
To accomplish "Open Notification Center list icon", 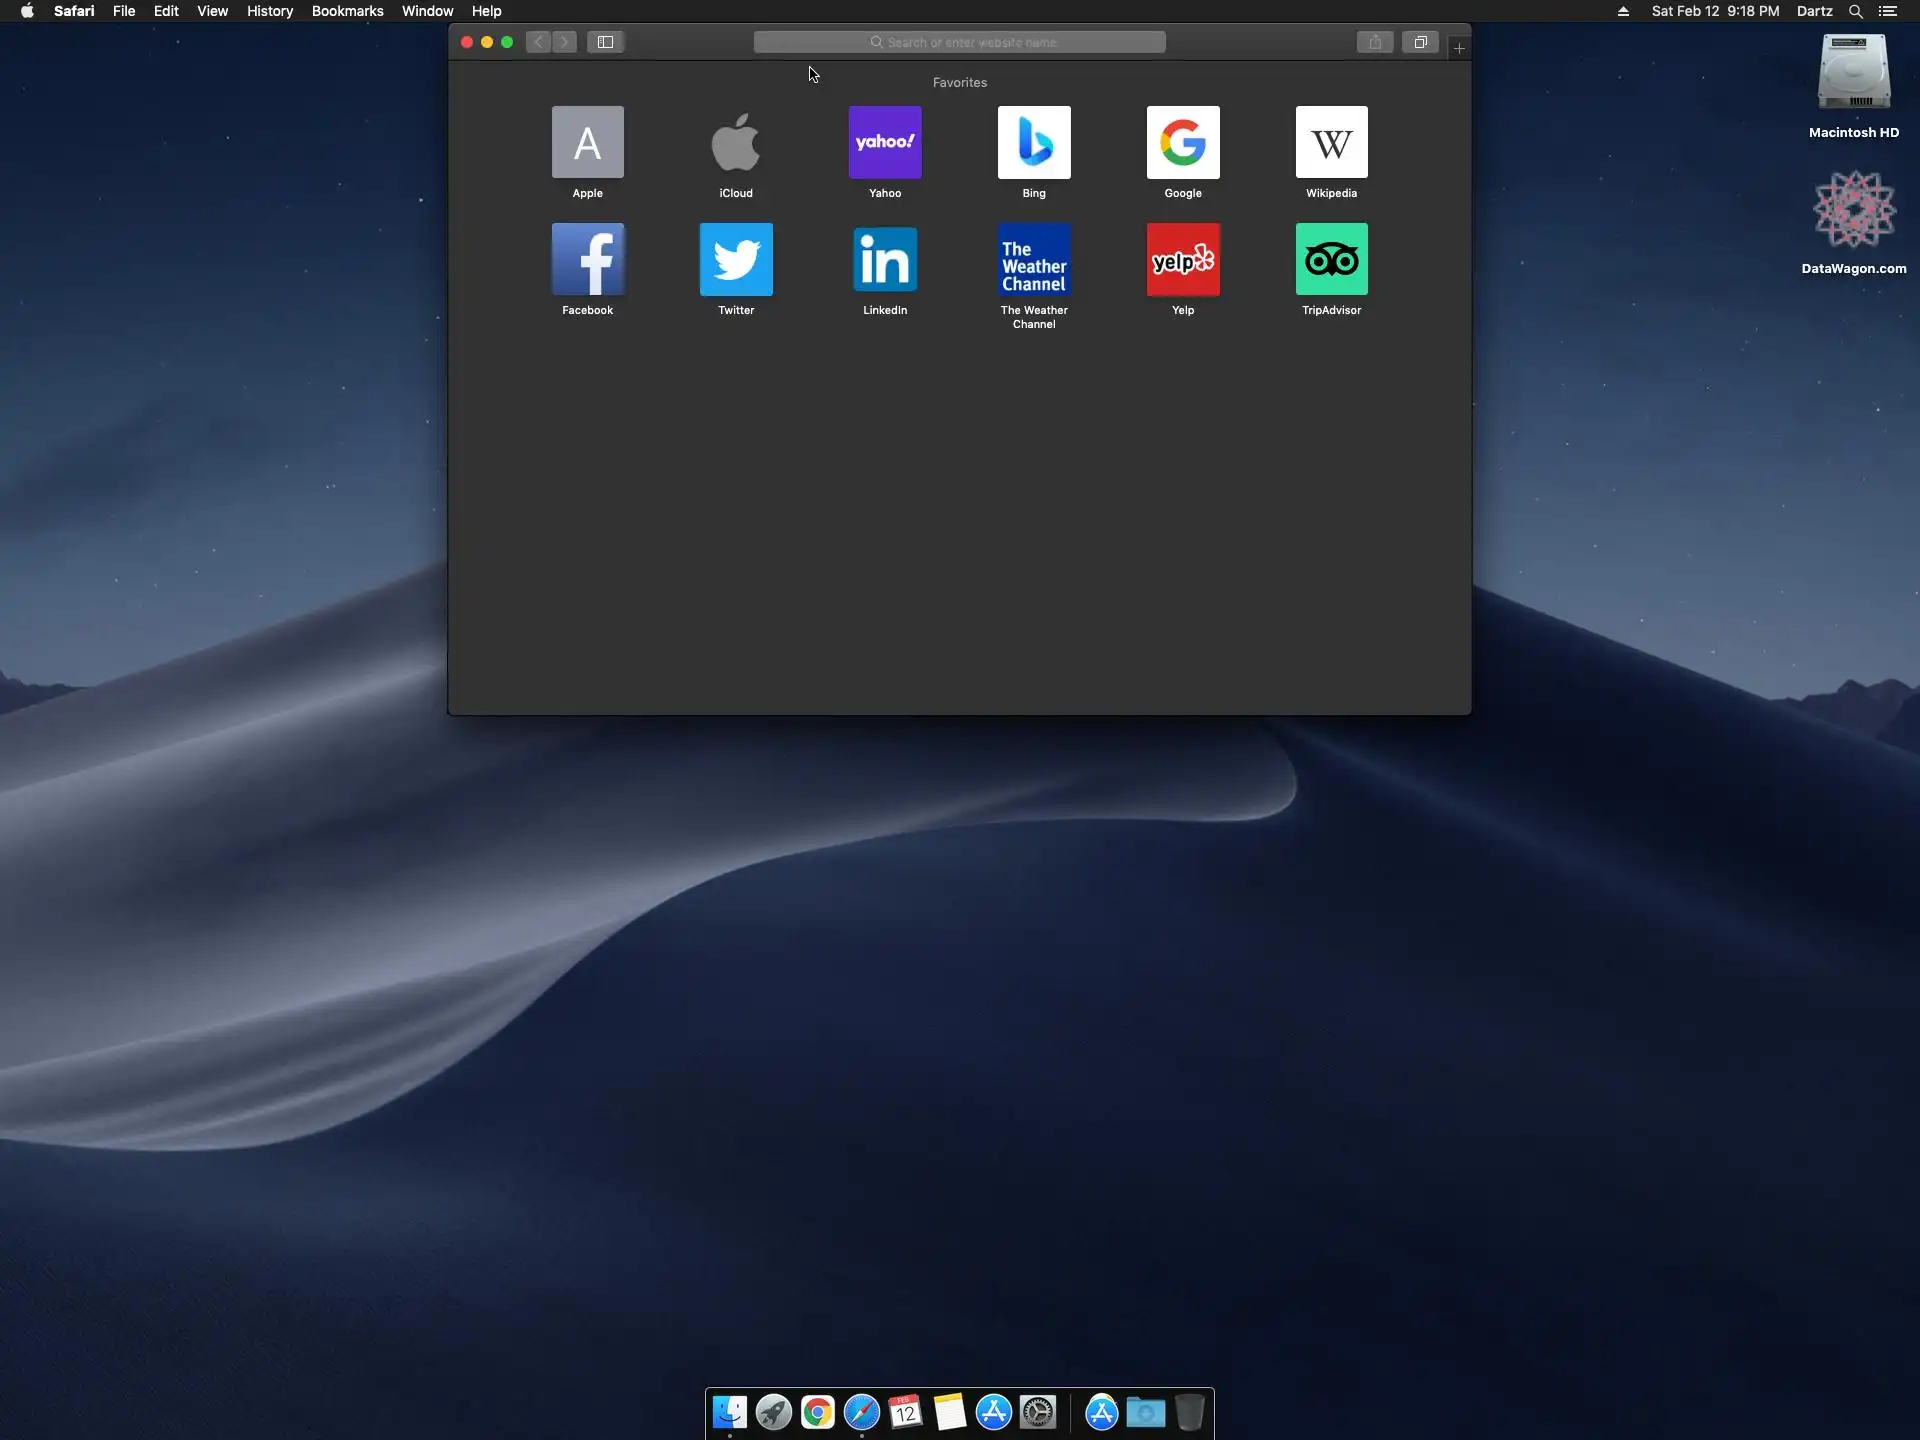I will tap(1888, 11).
